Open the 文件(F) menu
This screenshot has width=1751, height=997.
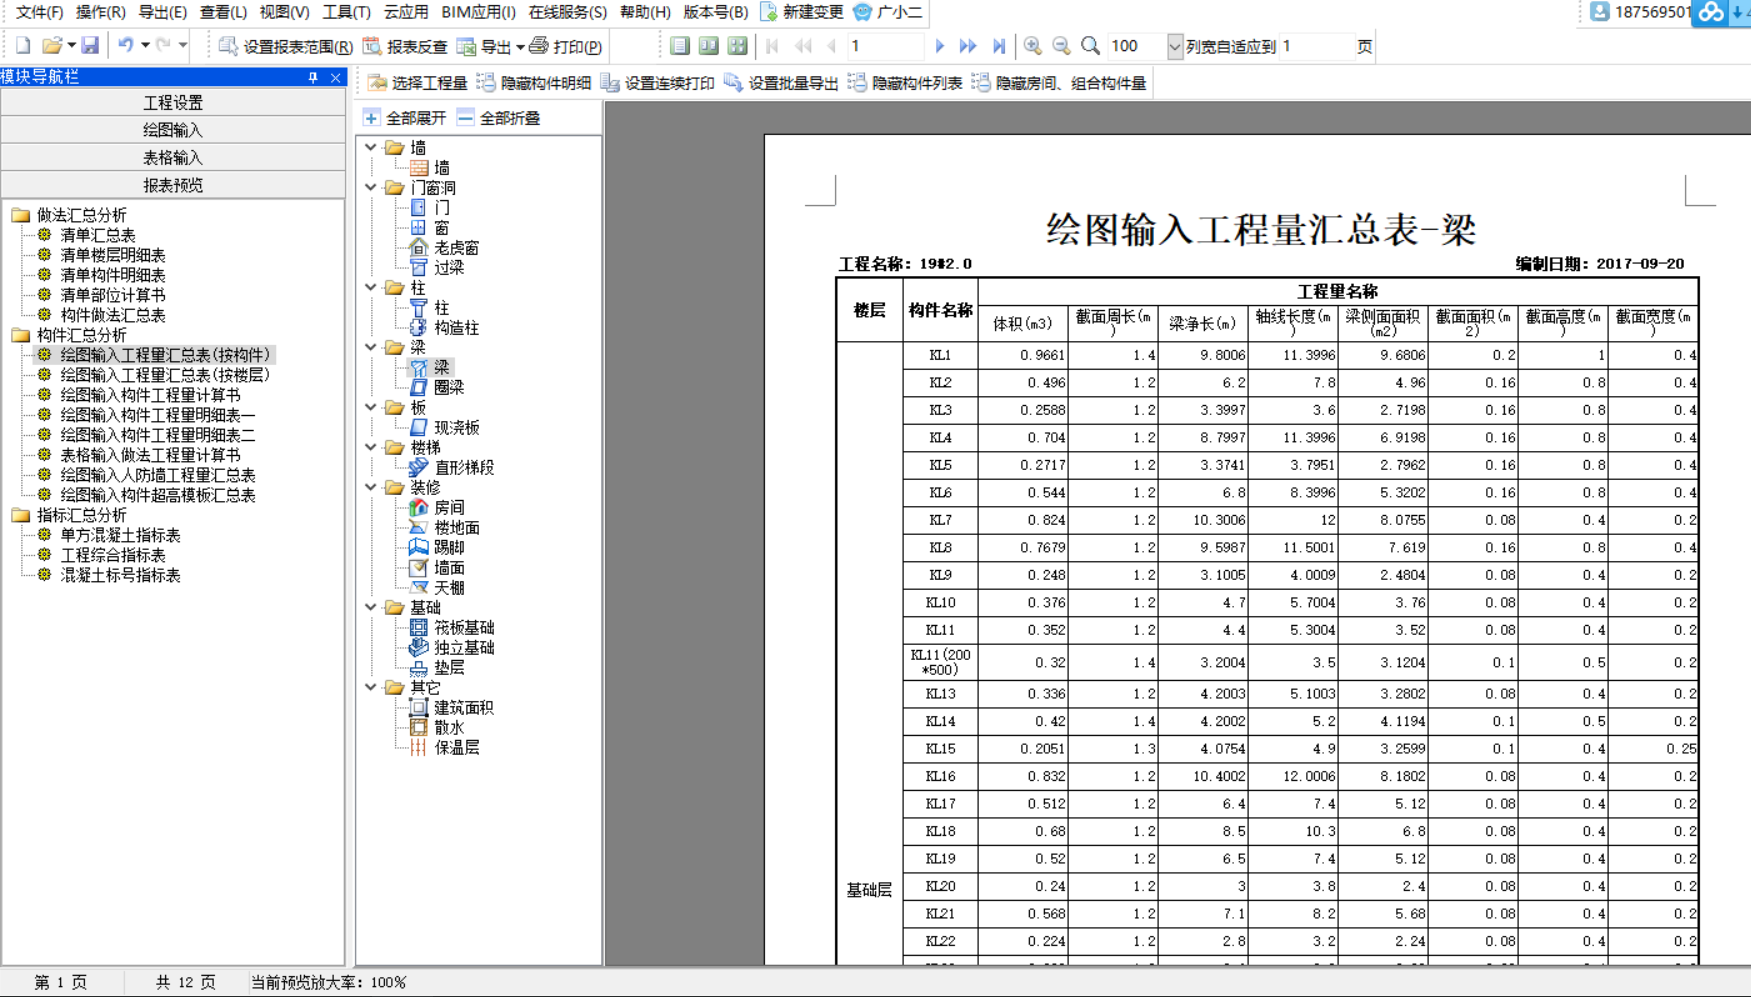click(x=40, y=12)
